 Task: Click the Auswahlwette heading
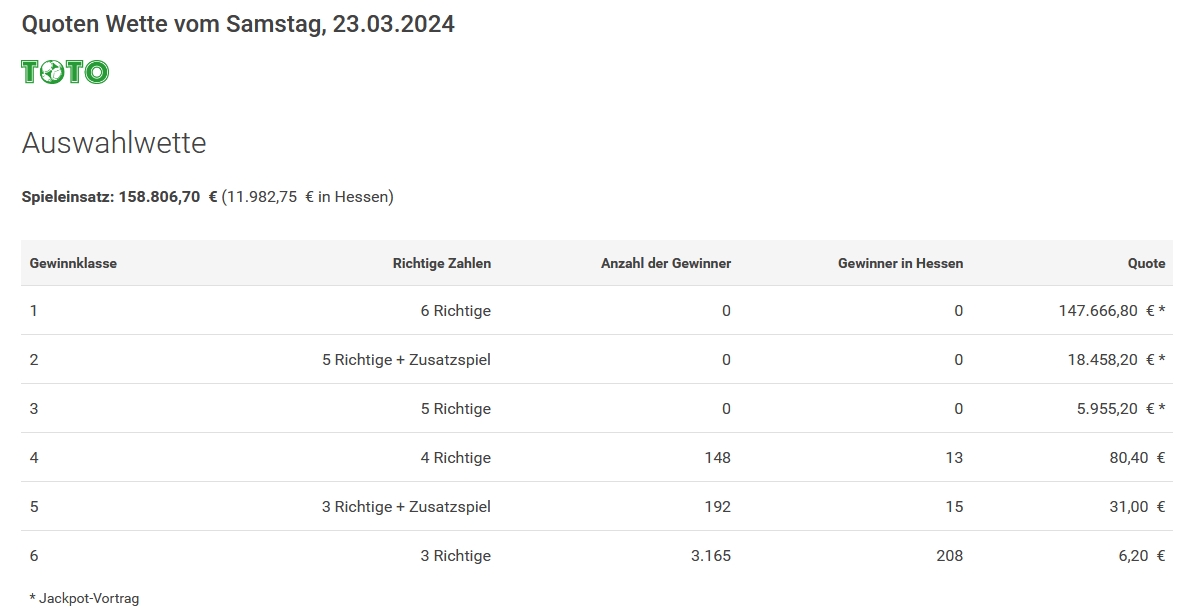pos(114,143)
